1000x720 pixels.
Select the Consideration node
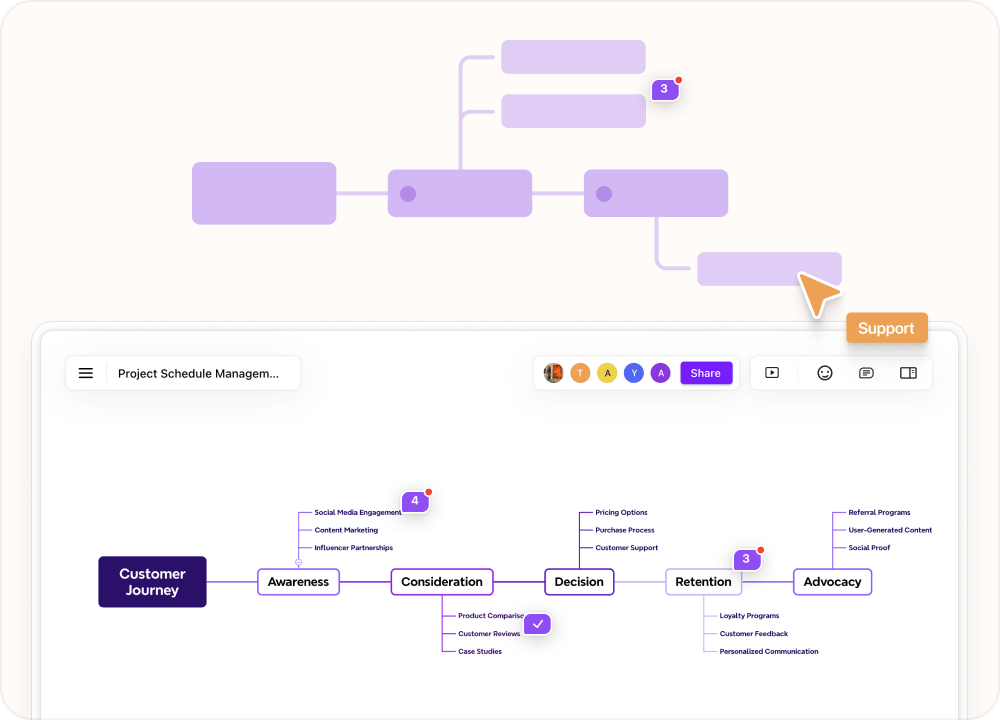click(442, 582)
